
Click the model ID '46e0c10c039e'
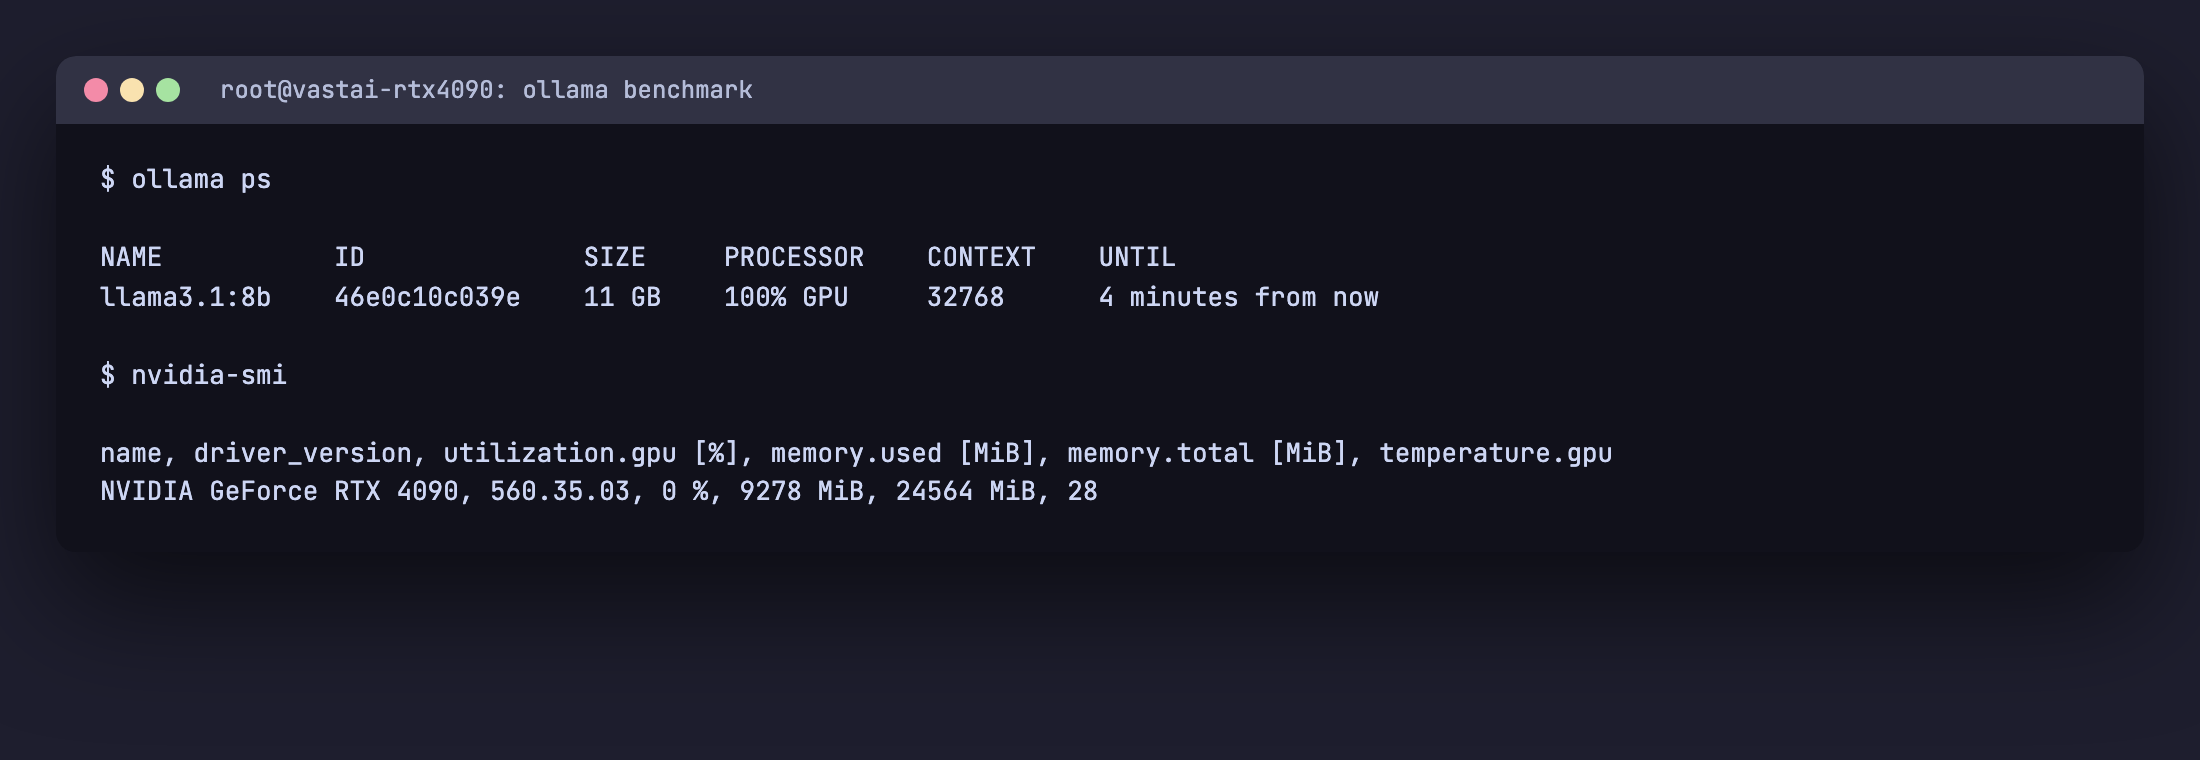[427, 297]
